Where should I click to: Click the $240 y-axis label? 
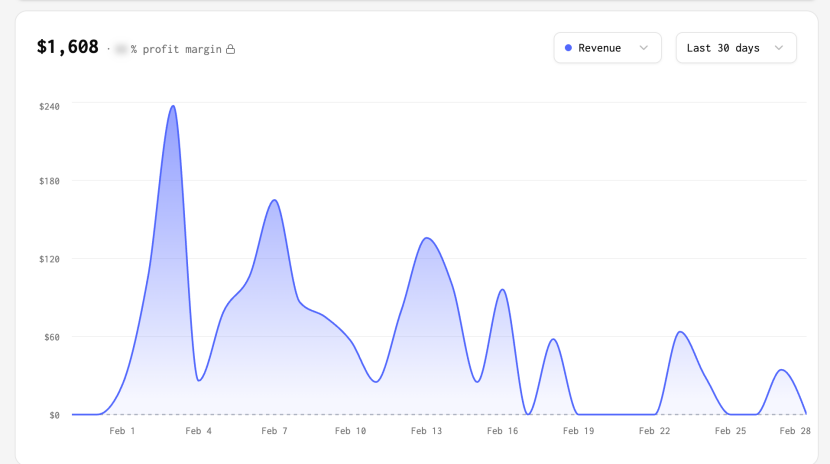[x=49, y=106]
